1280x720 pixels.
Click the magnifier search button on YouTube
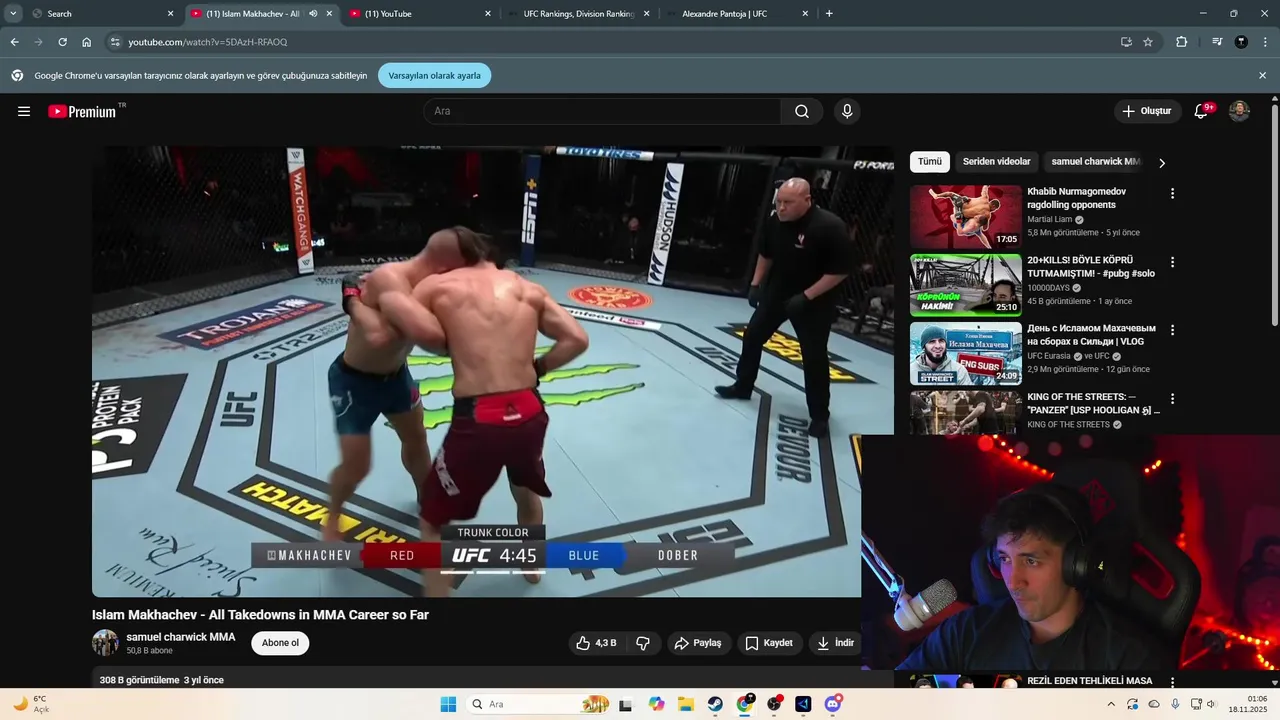pos(802,111)
